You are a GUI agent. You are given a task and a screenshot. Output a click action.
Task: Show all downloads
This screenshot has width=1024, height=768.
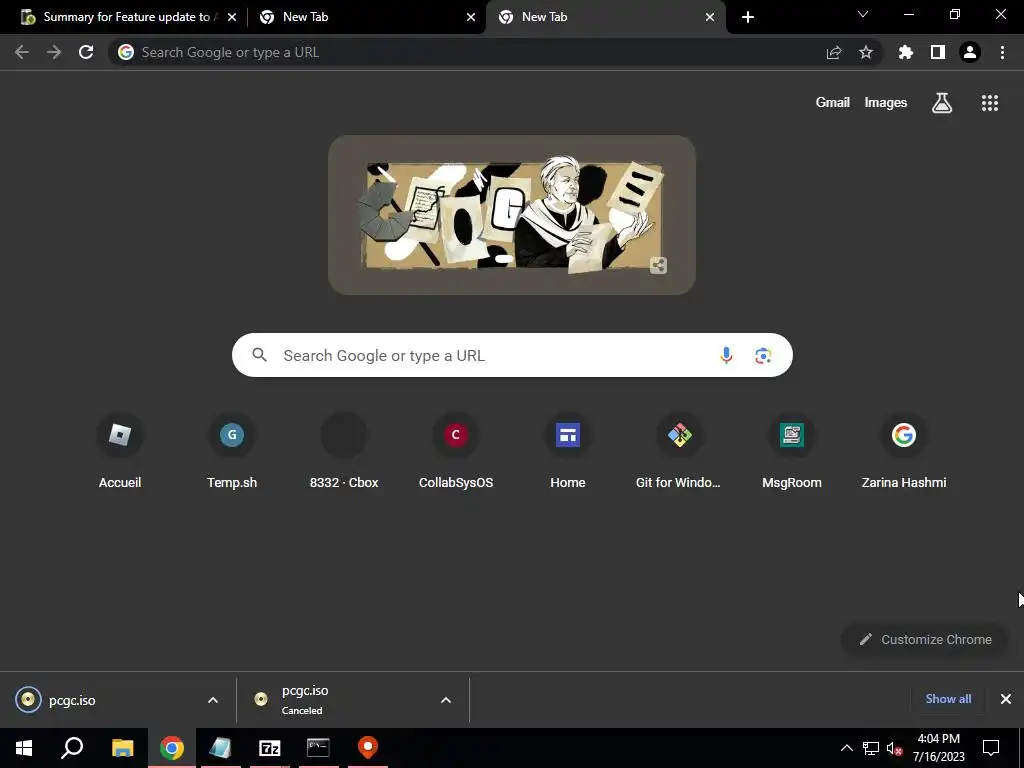click(x=948, y=699)
